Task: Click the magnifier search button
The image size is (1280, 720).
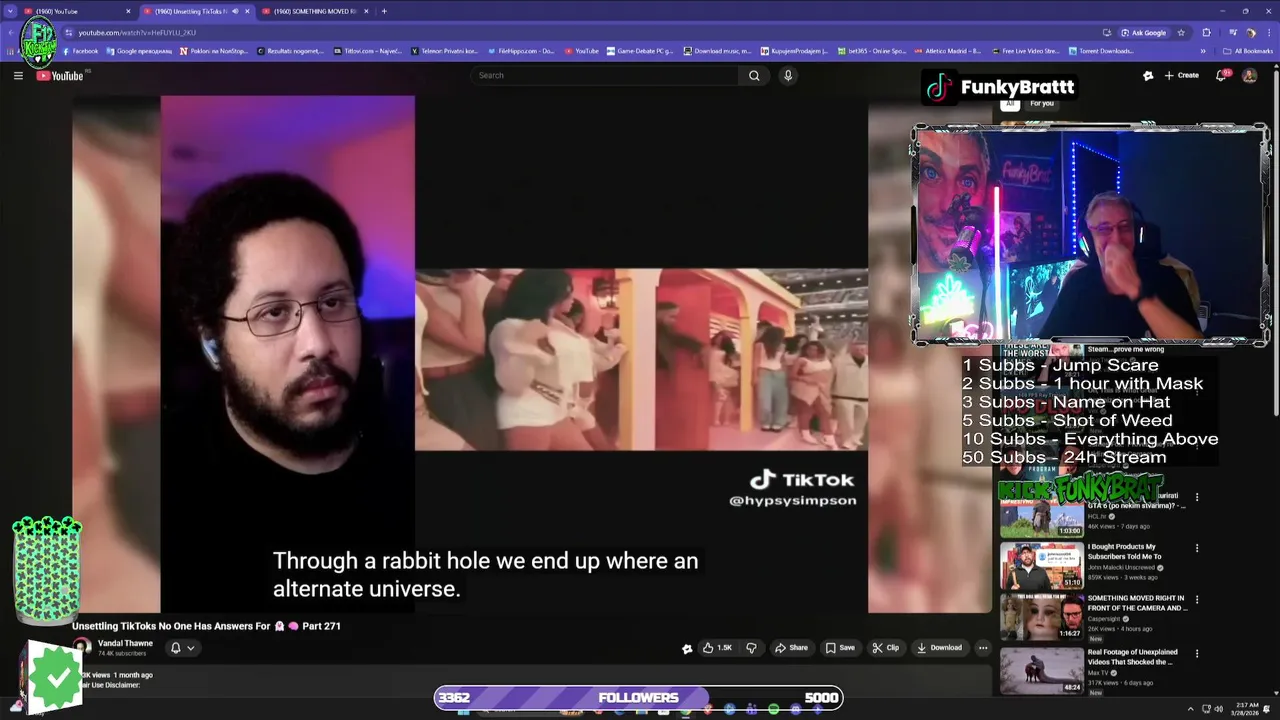Action: 754,76
